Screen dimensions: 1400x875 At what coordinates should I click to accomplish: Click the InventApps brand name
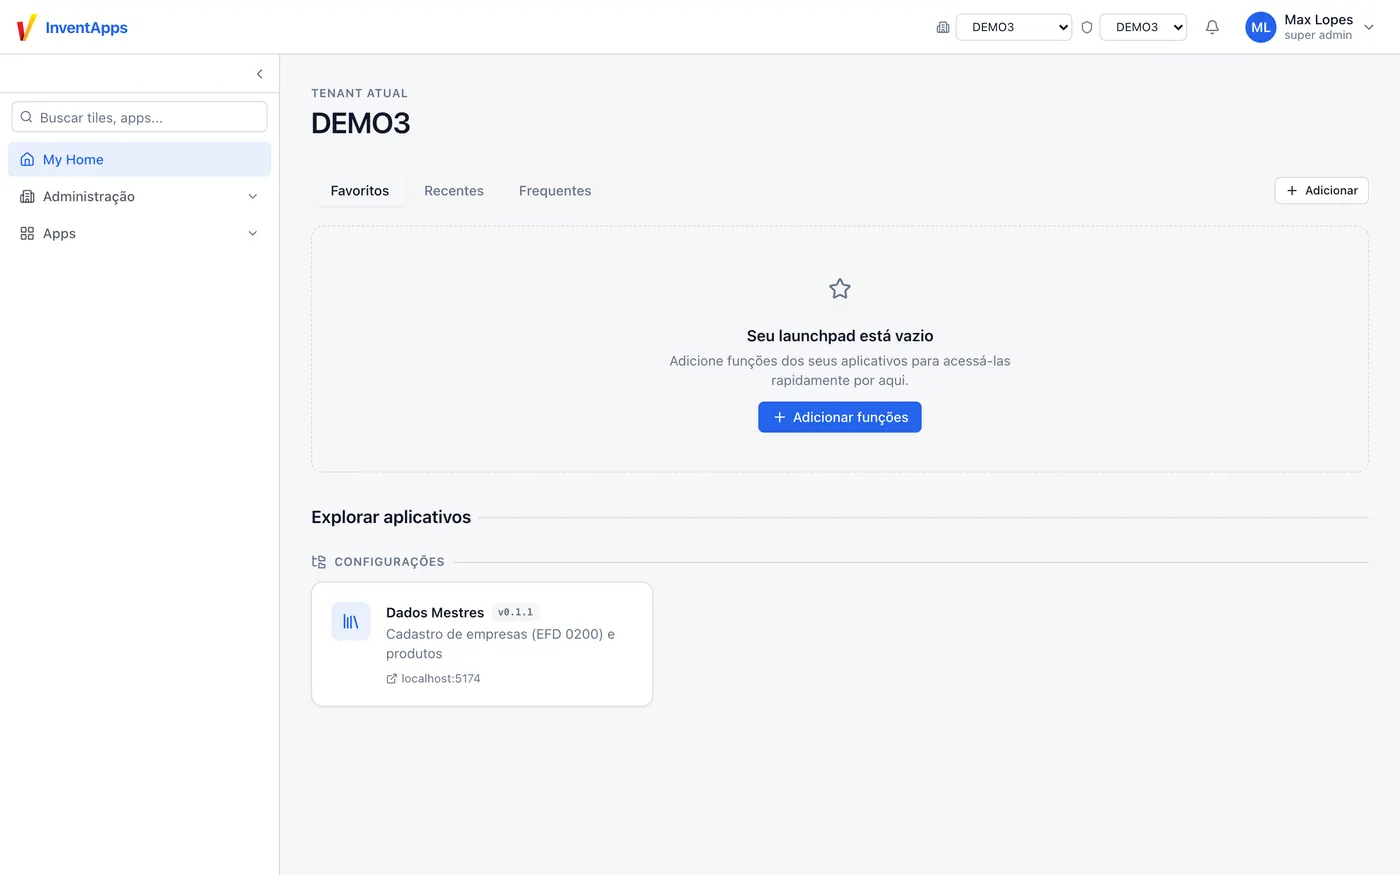(x=86, y=28)
